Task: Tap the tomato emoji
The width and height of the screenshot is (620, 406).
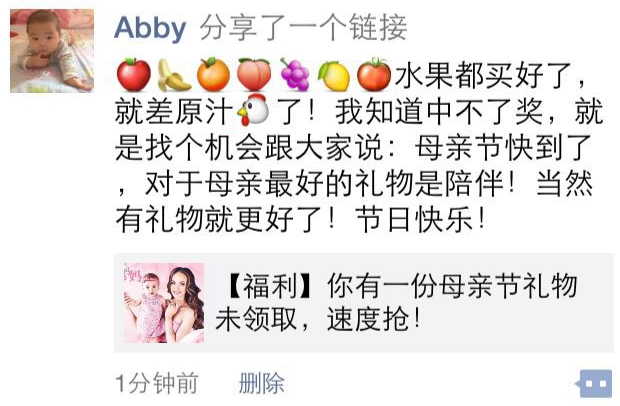Action: coord(374,75)
